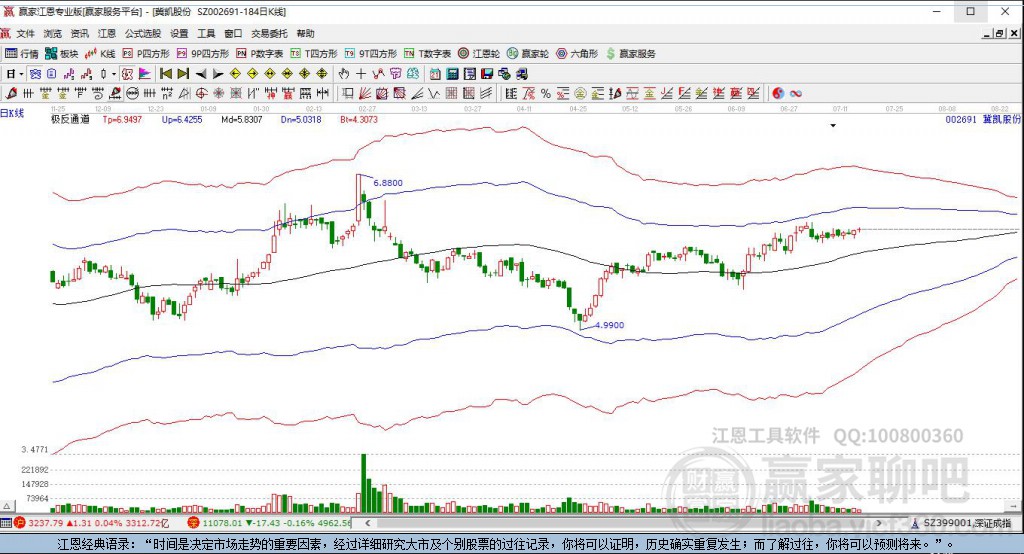Select the red target circle tool
The image size is (1024, 554).
(x=201, y=93)
